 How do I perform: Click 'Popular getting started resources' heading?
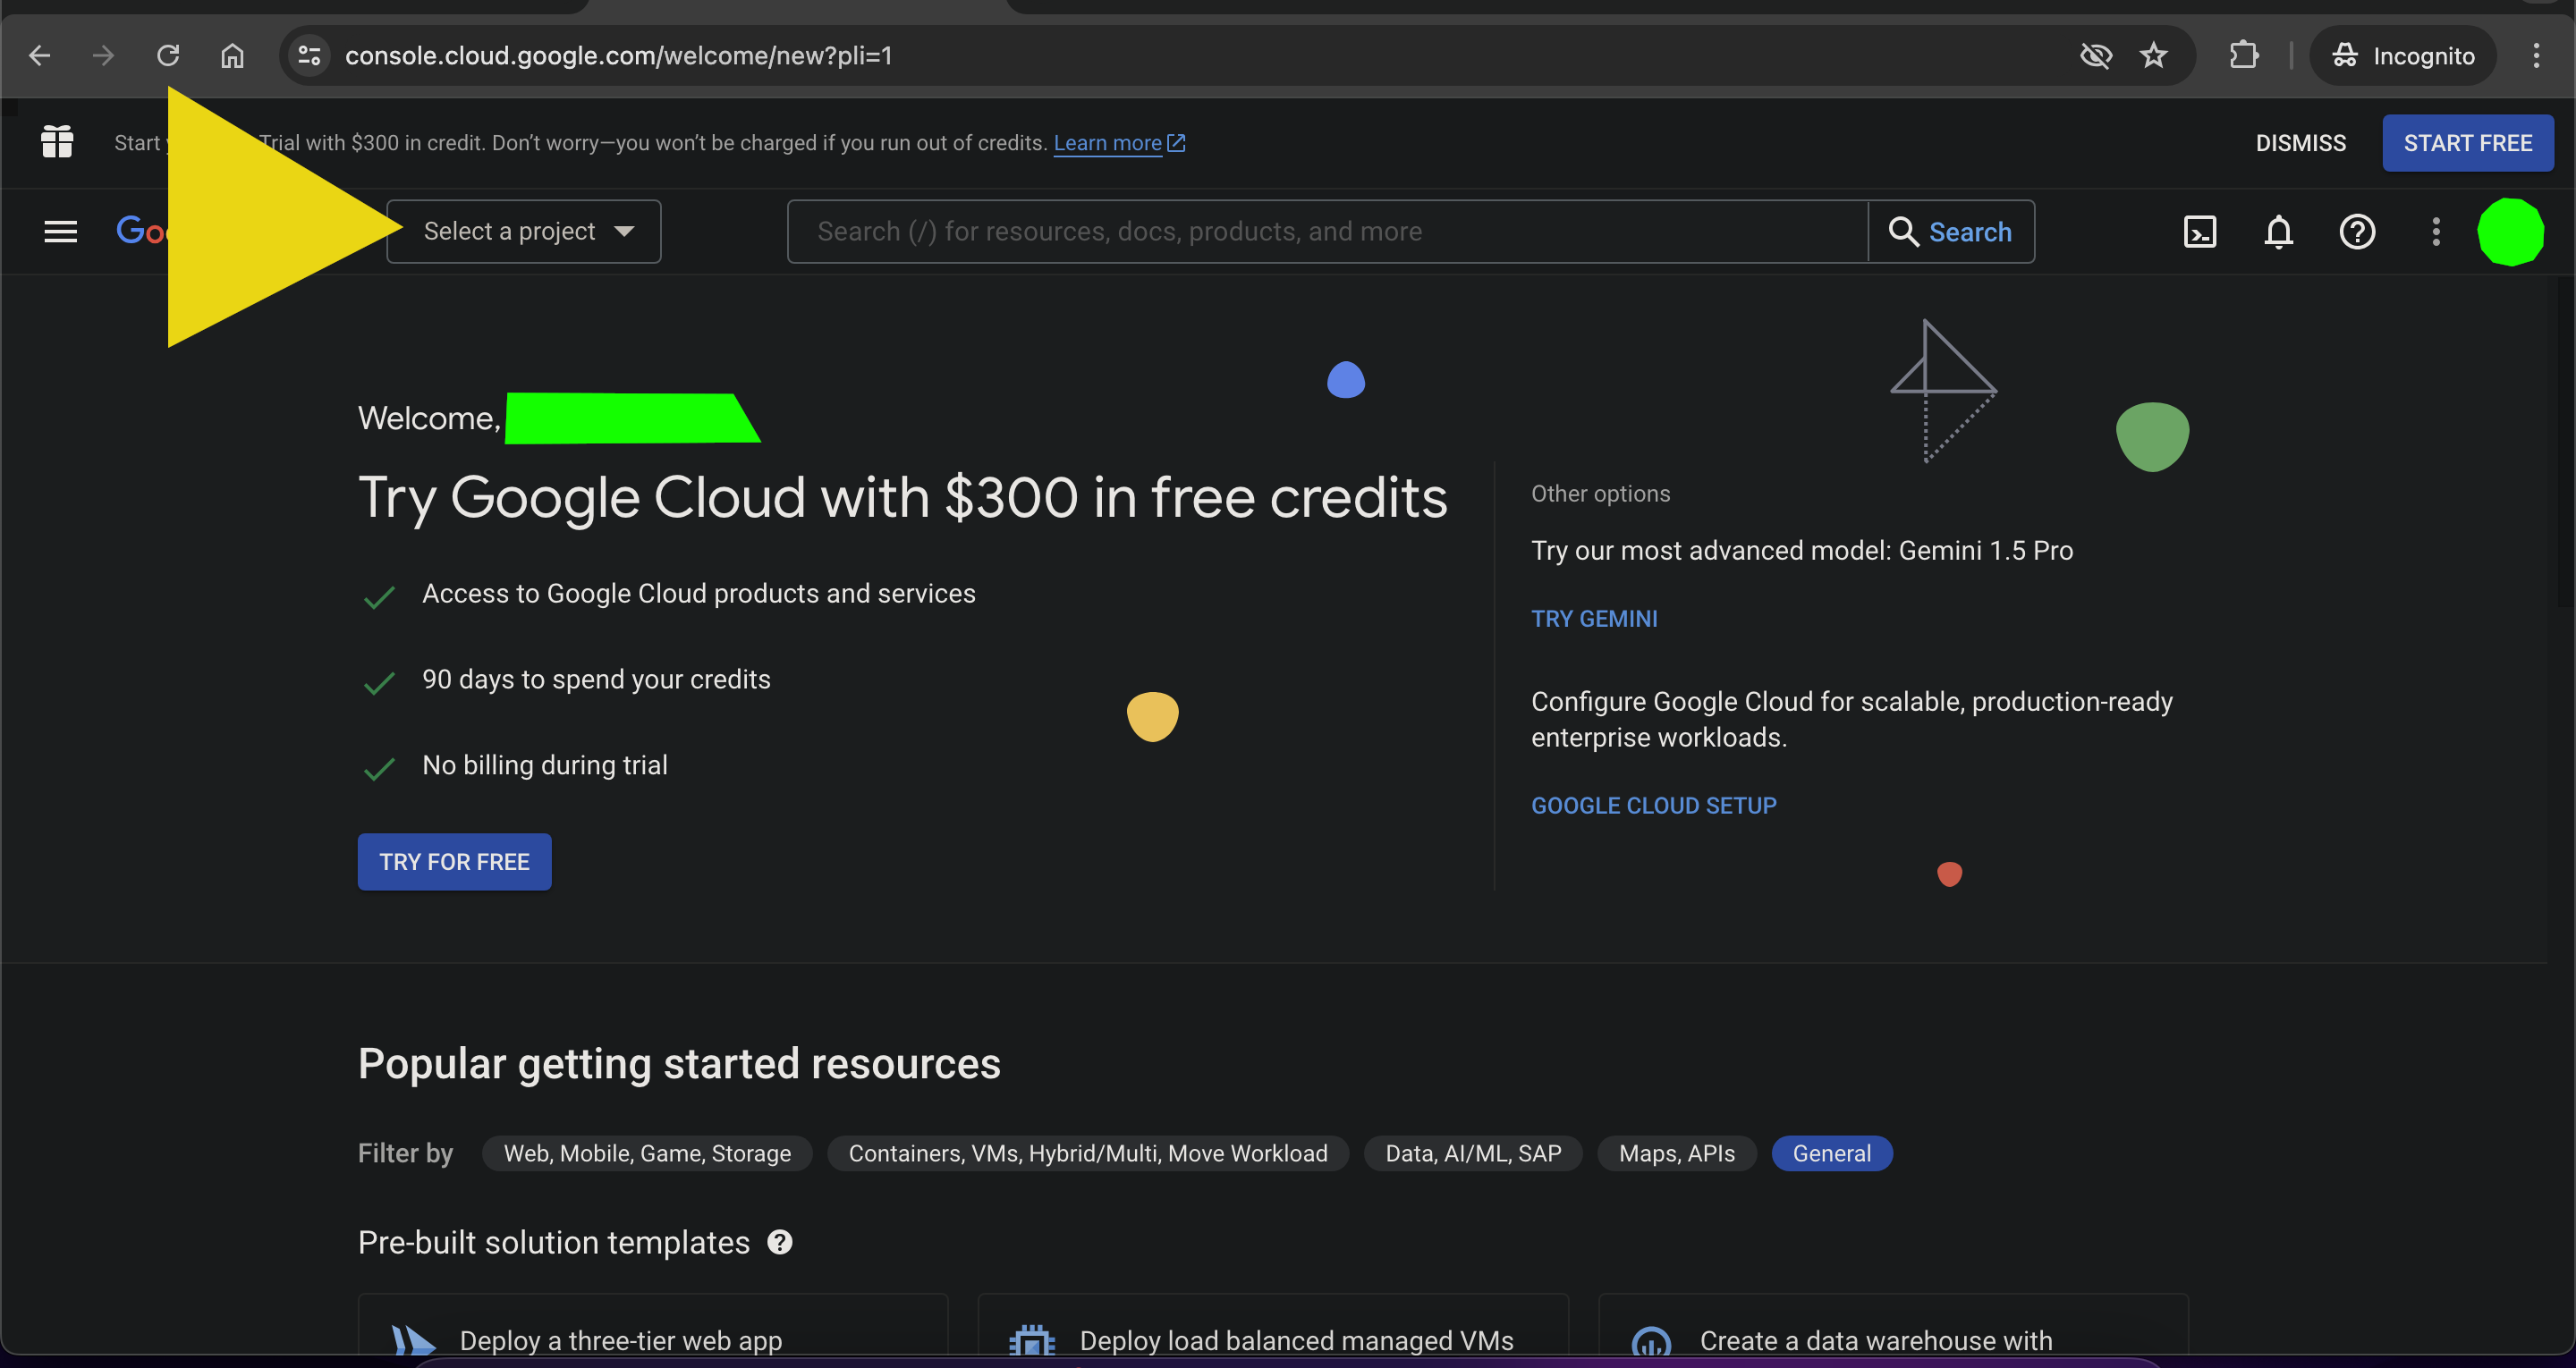tap(679, 1064)
